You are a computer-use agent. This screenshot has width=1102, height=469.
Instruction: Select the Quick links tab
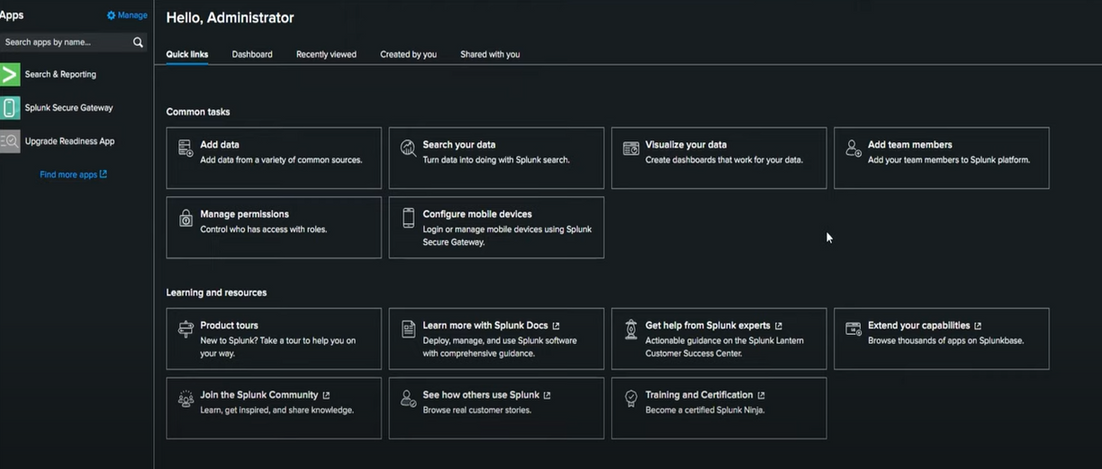click(x=187, y=54)
